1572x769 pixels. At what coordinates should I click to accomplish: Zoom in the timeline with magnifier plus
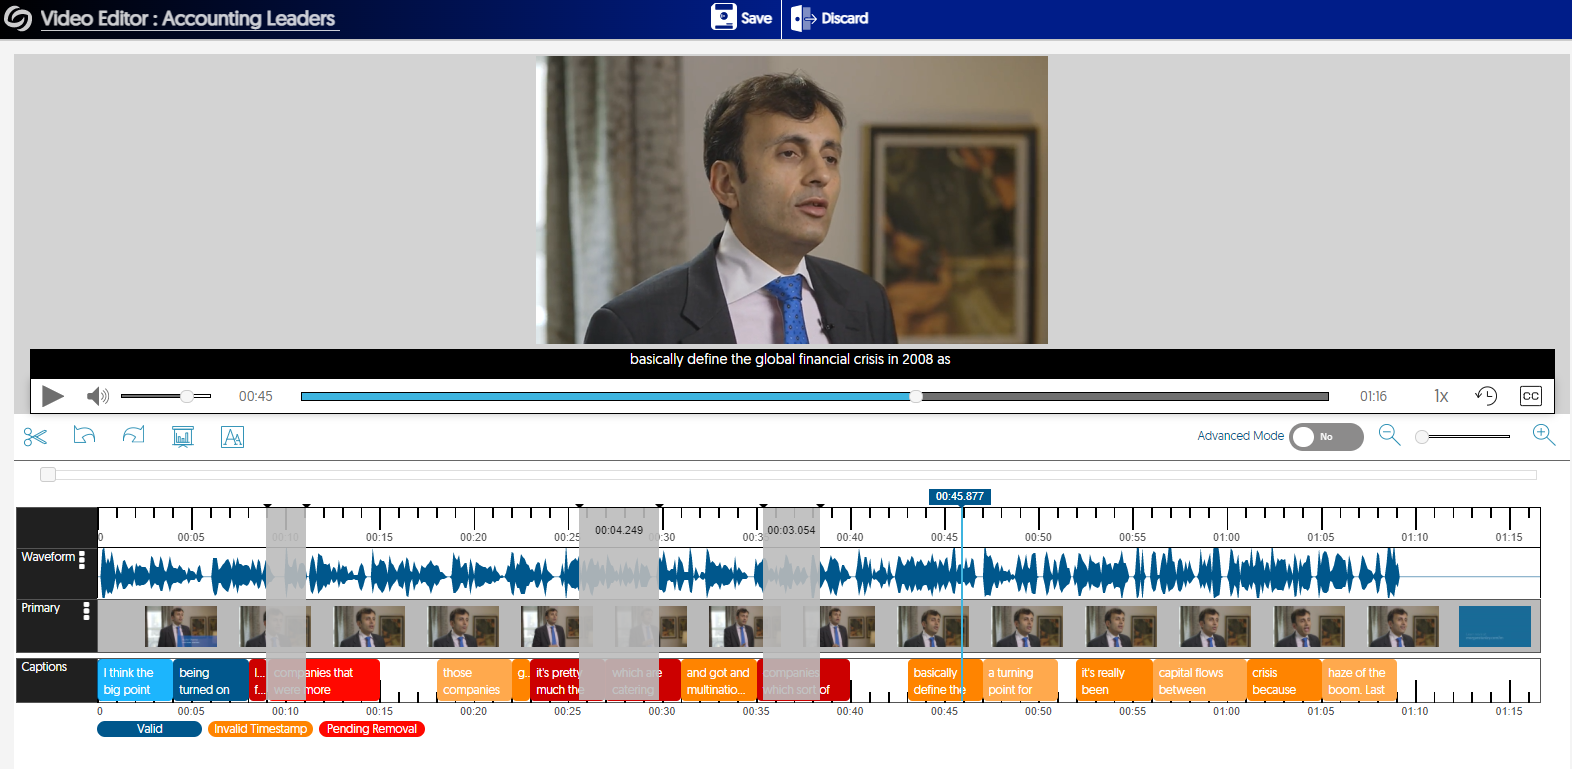pyautogui.click(x=1543, y=435)
